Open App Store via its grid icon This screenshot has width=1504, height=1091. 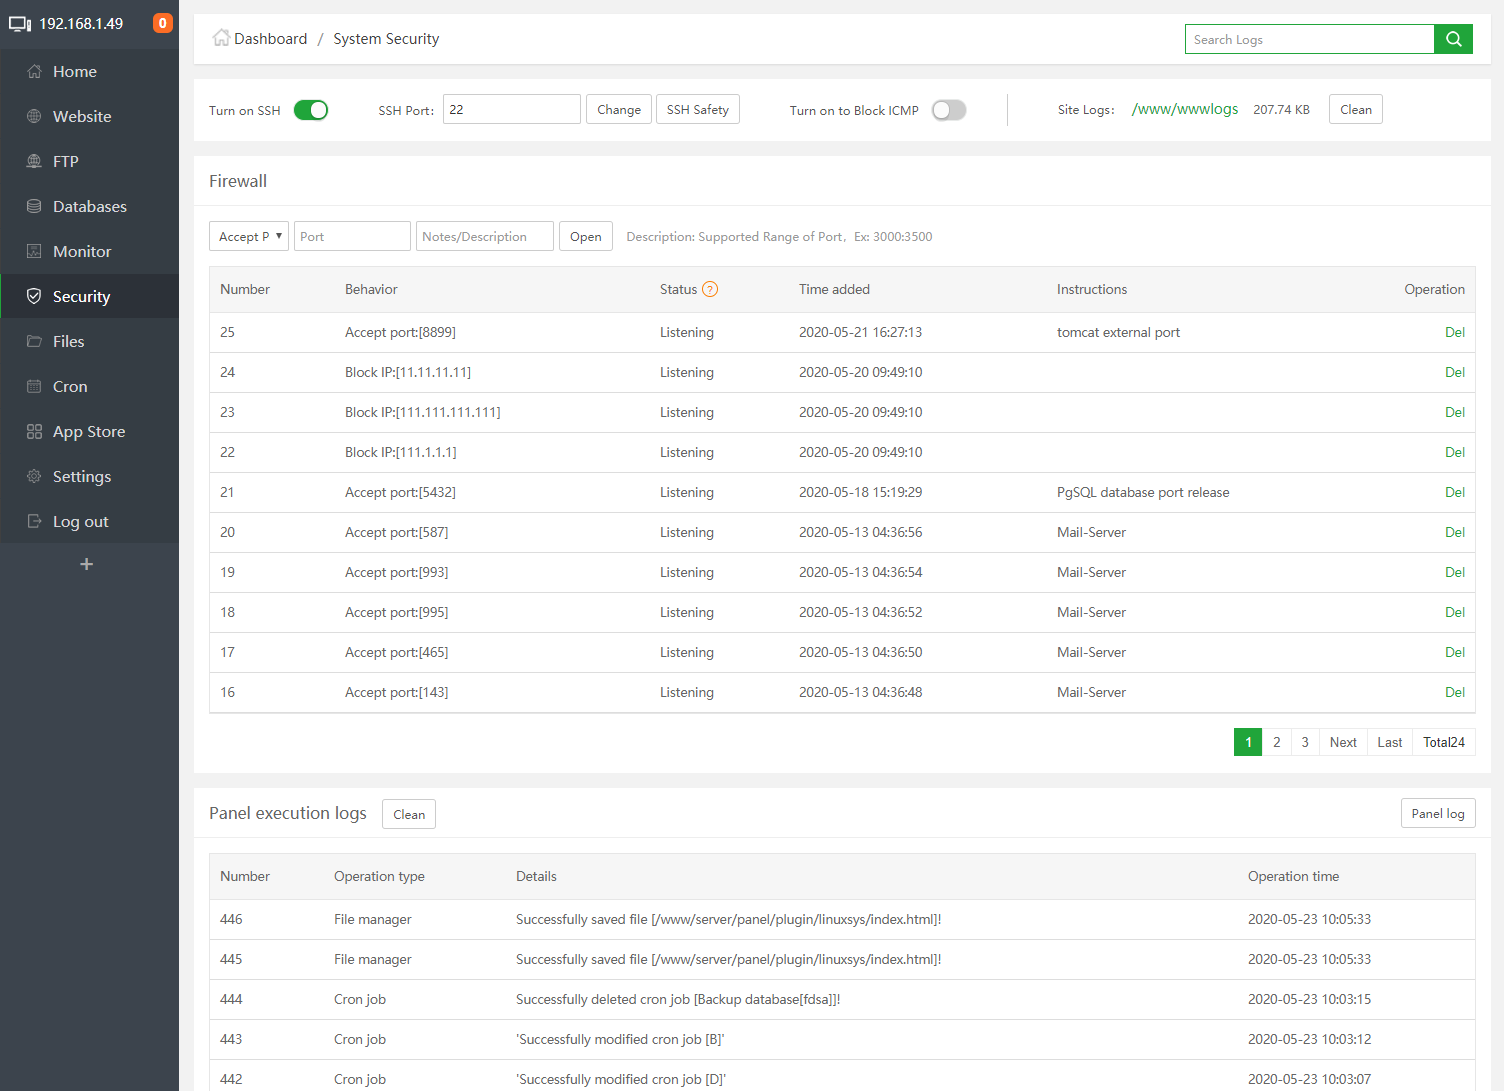[34, 431]
